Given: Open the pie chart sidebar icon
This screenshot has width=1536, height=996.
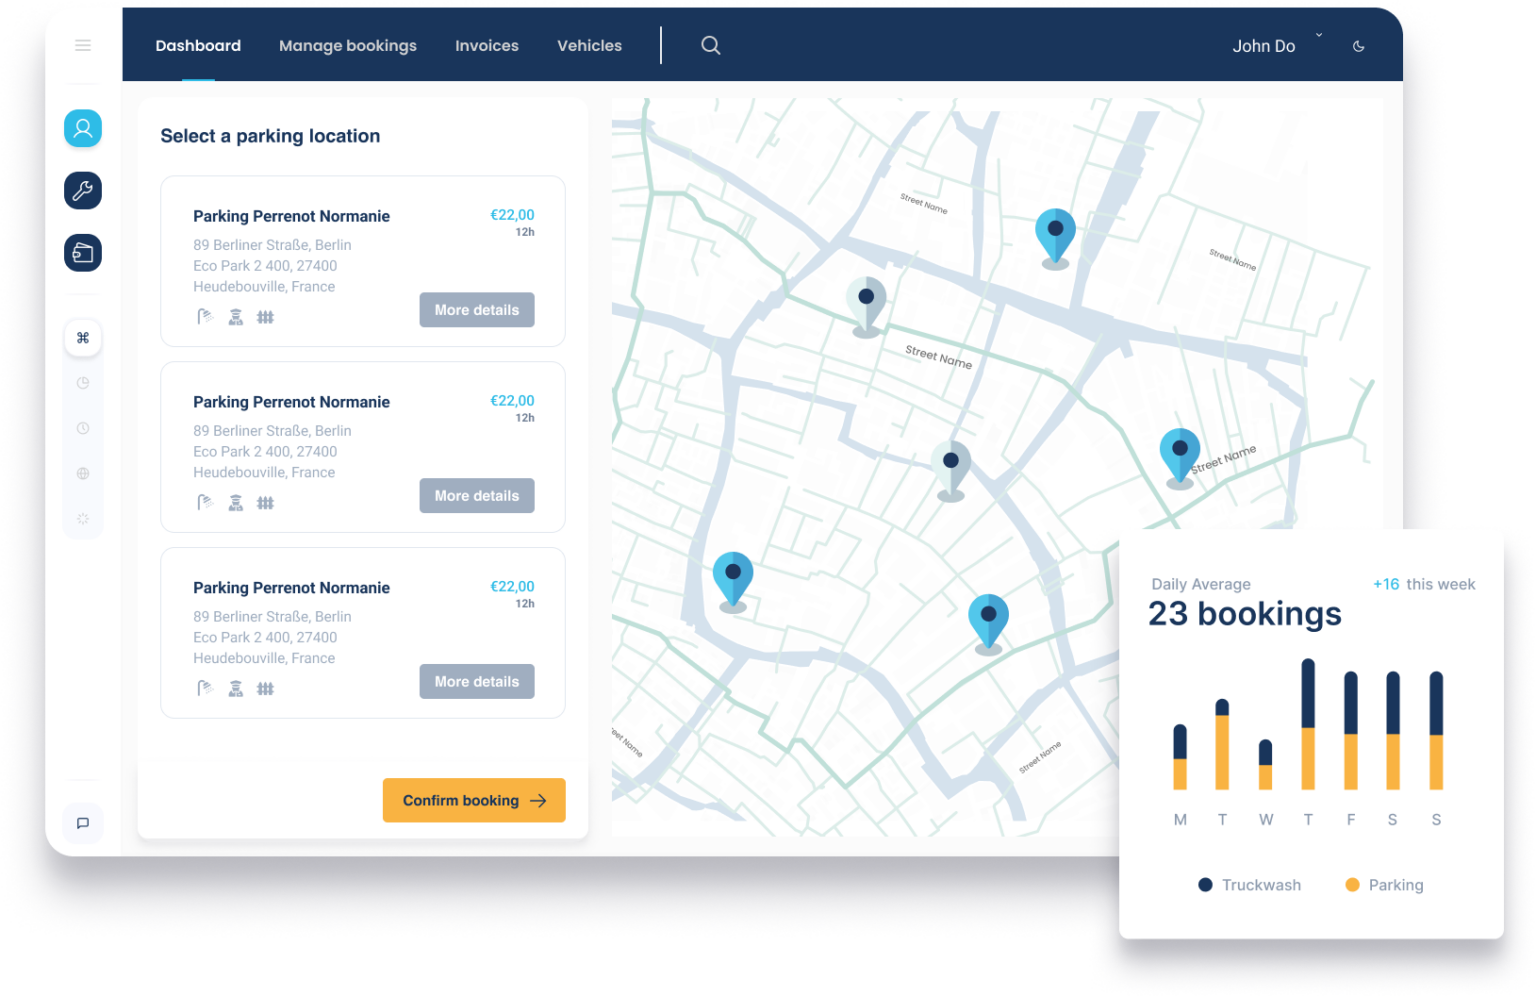Looking at the screenshot, I should click(83, 383).
